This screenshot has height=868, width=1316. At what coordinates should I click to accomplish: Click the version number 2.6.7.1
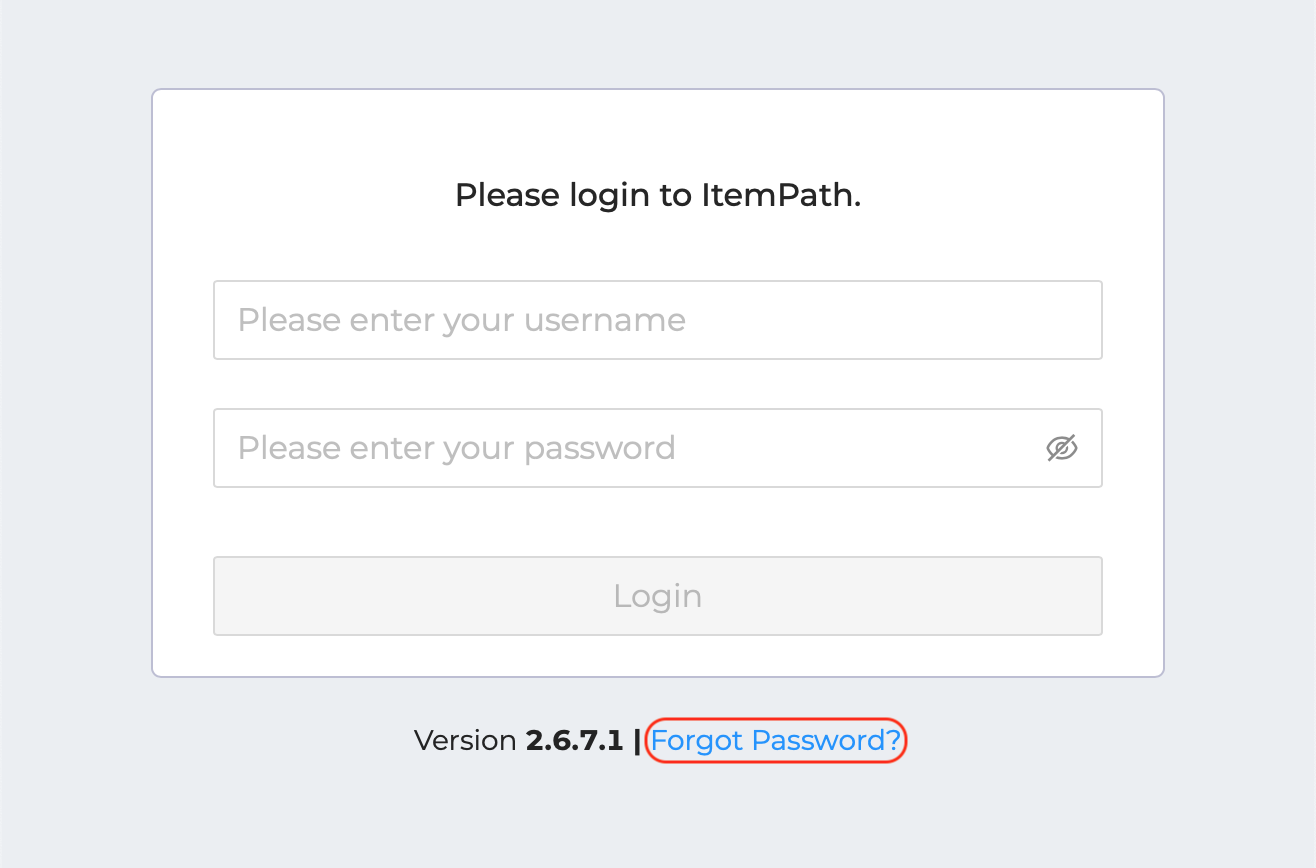[x=574, y=740]
